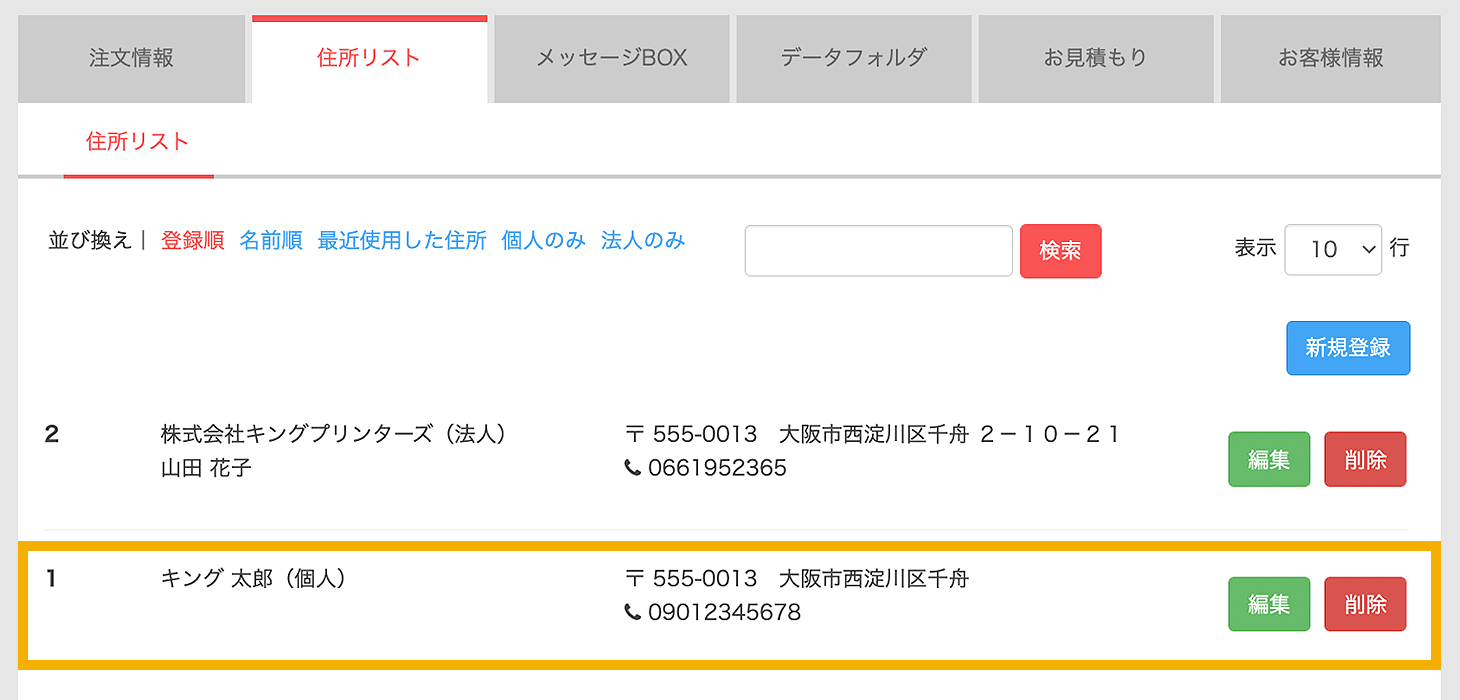This screenshot has height=700, width=1460.
Task: Open the rows-per-page dropdown showing 10
Action: tap(1333, 249)
